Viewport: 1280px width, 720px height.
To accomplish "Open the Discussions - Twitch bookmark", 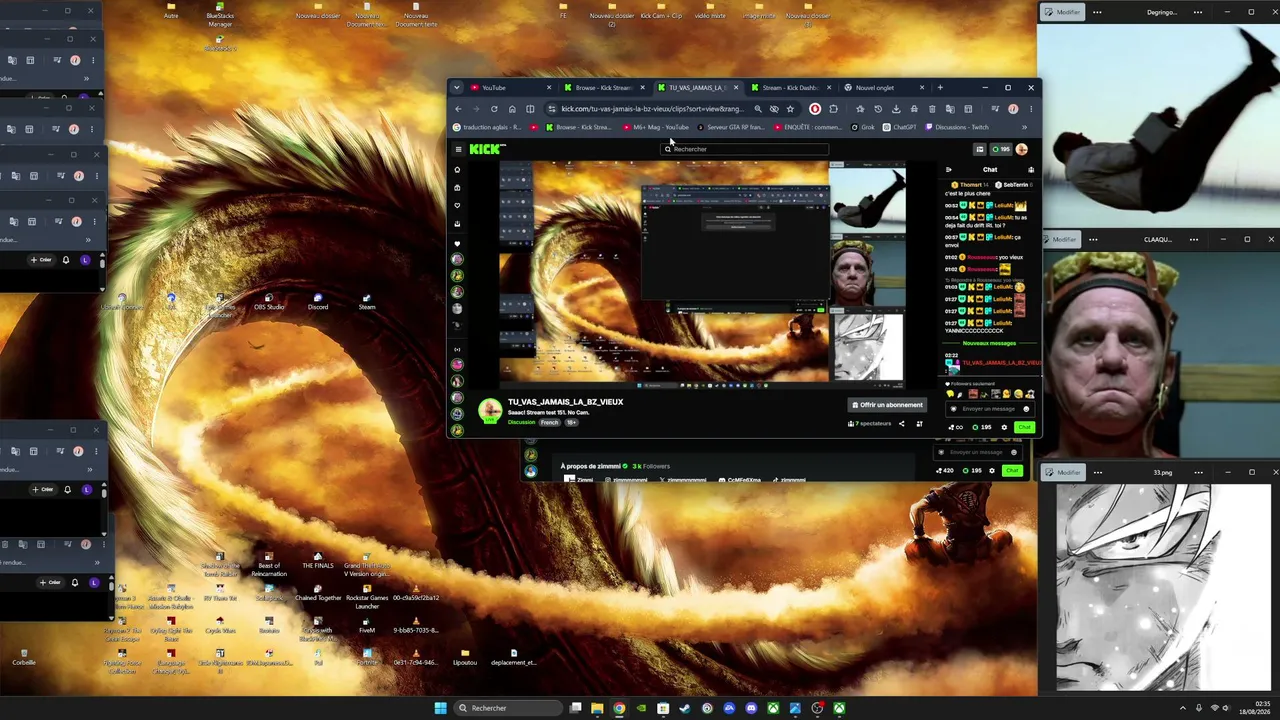I will pos(957,127).
